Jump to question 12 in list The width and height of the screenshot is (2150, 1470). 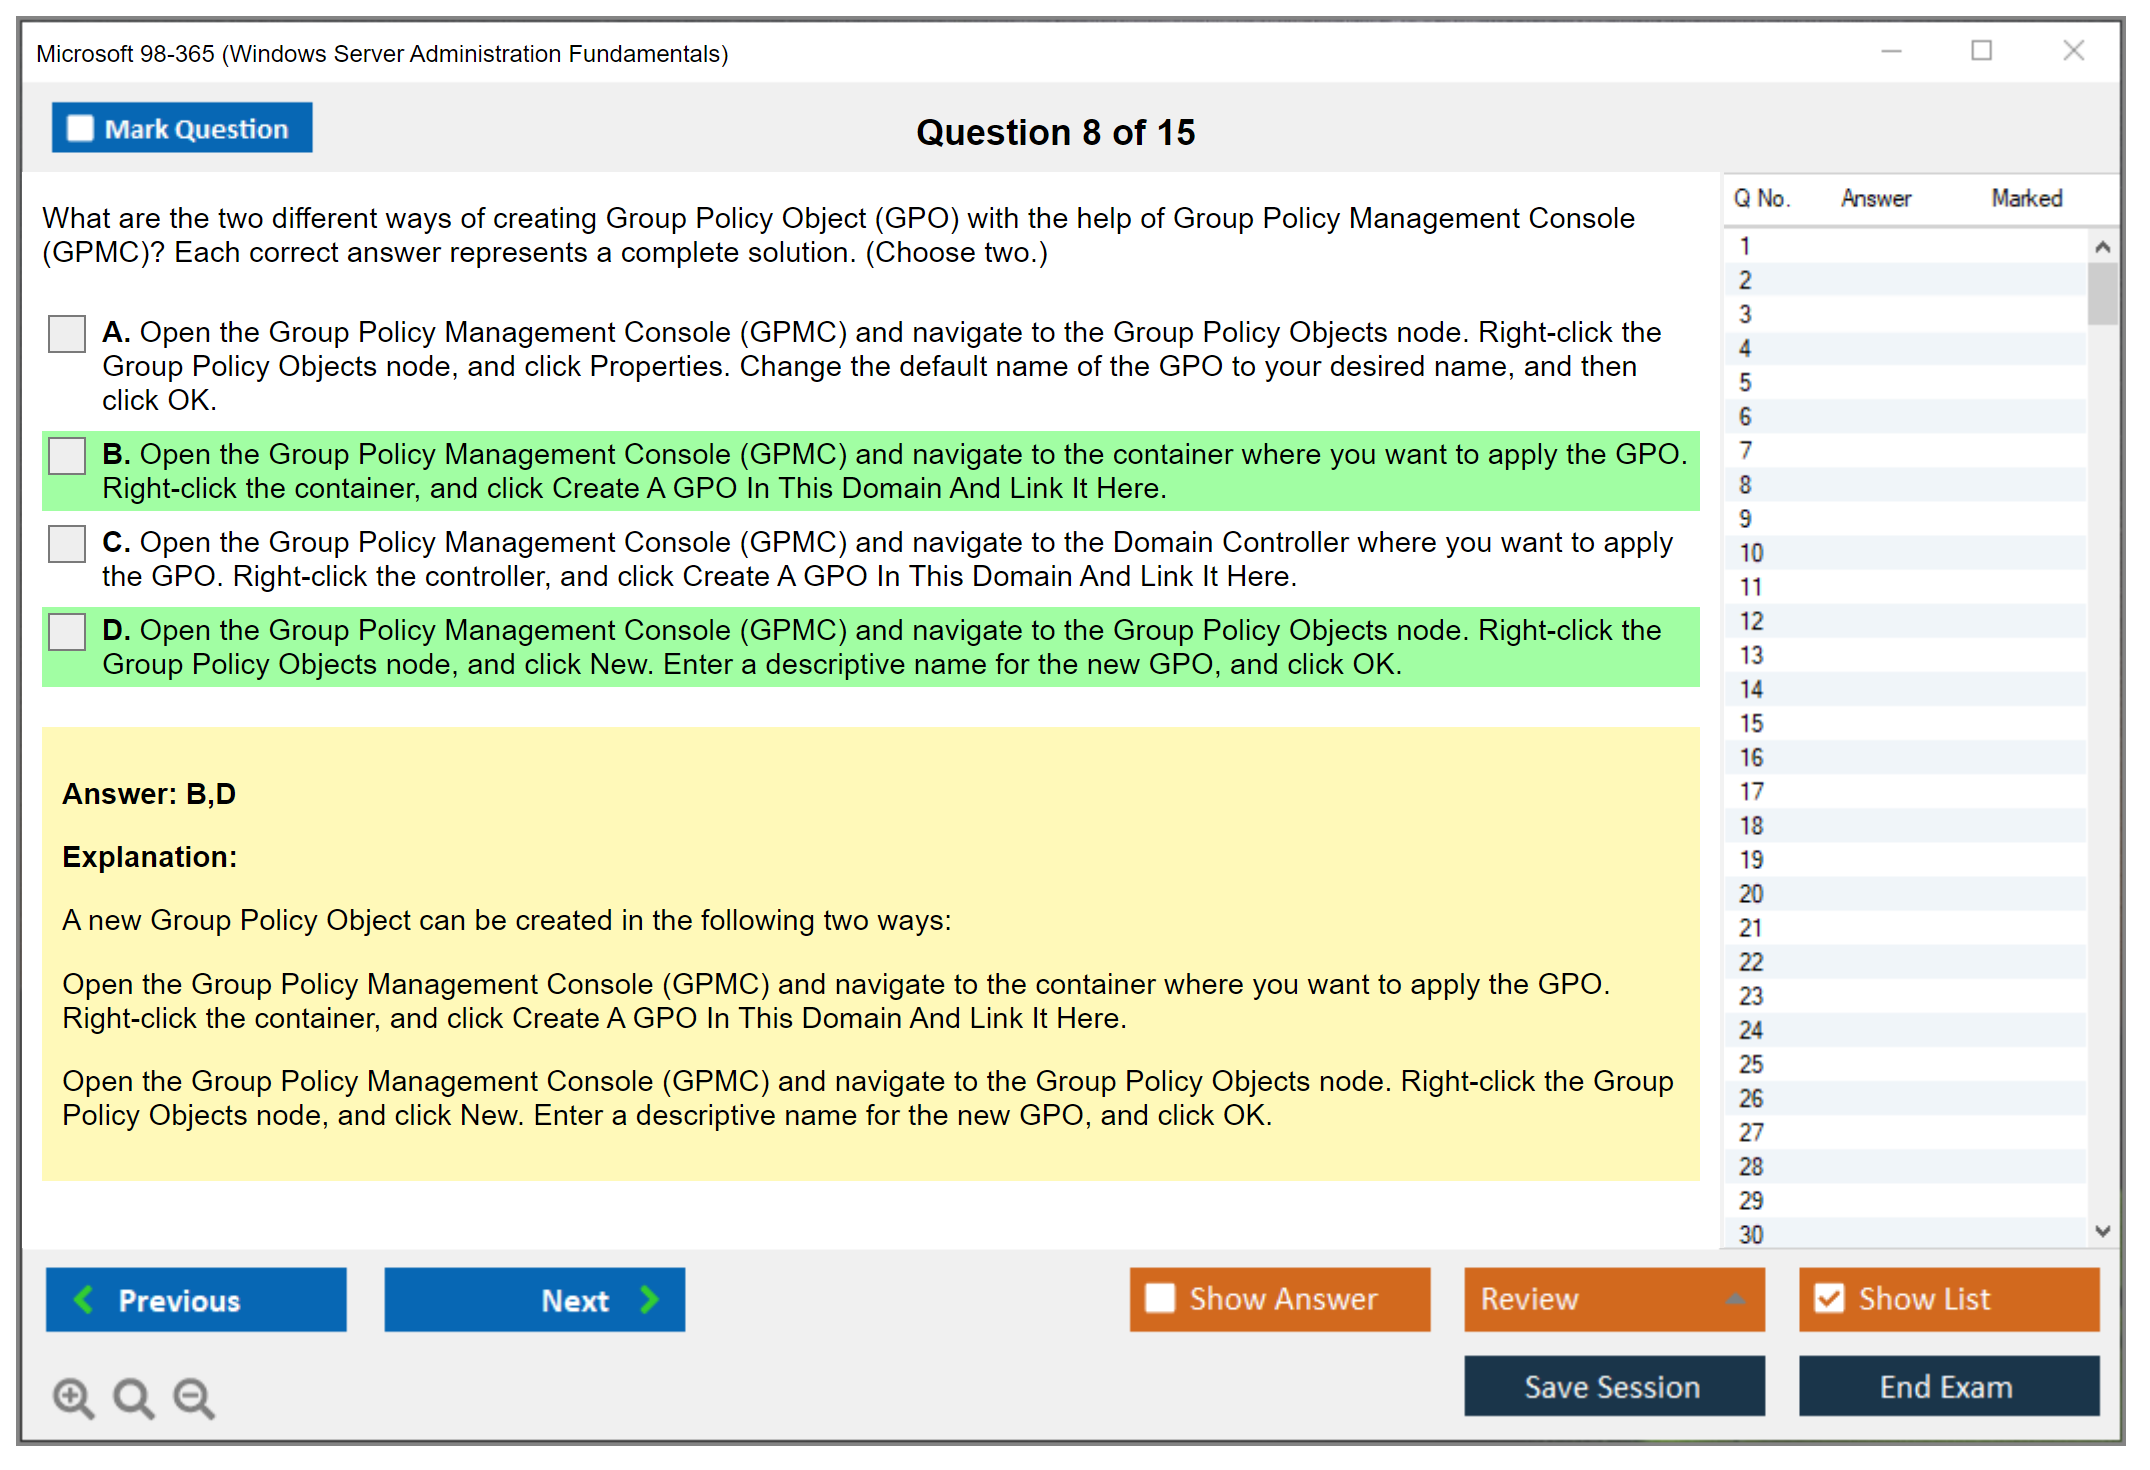pyautogui.click(x=1751, y=621)
